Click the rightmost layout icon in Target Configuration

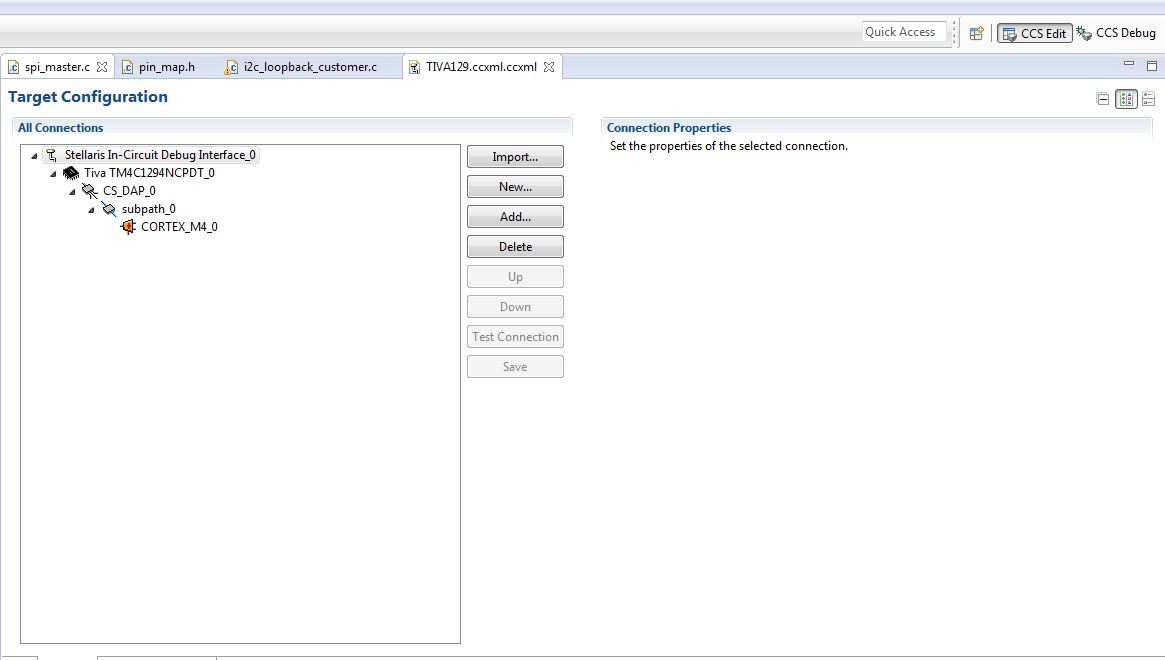1149,99
